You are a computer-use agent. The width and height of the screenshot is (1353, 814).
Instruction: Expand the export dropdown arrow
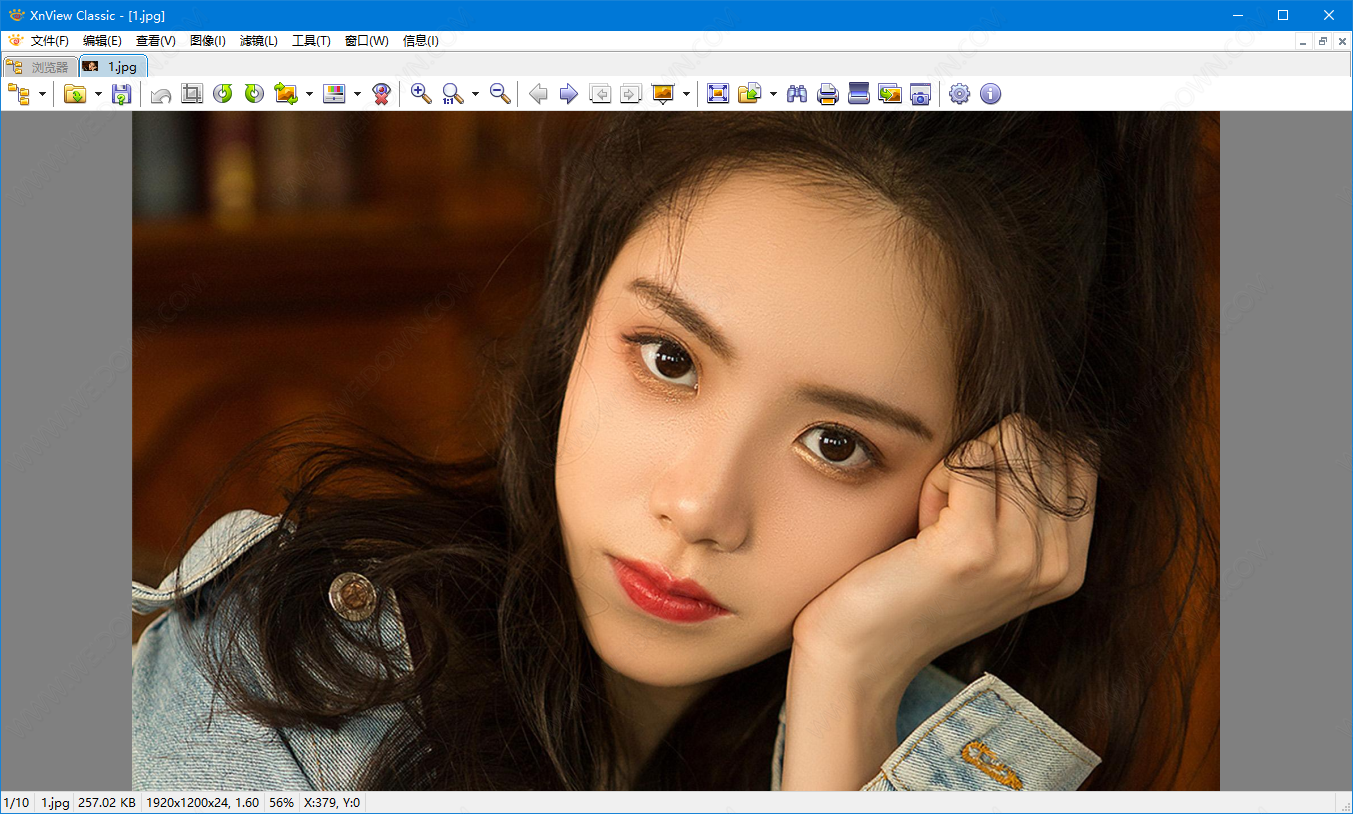[773, 94]
